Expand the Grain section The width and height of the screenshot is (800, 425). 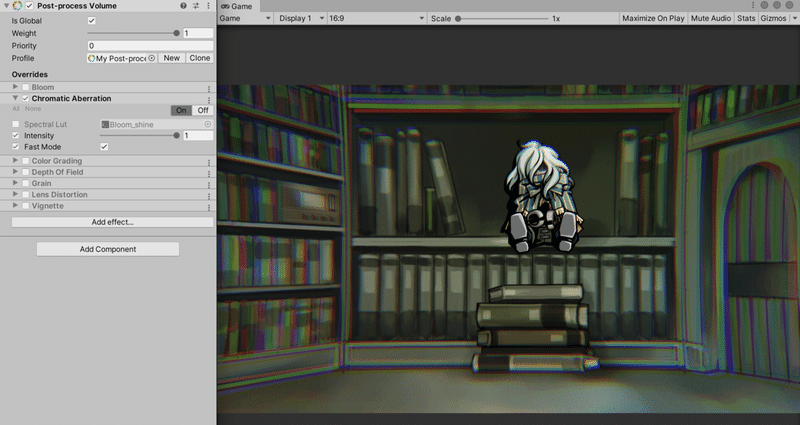point(15,183)
